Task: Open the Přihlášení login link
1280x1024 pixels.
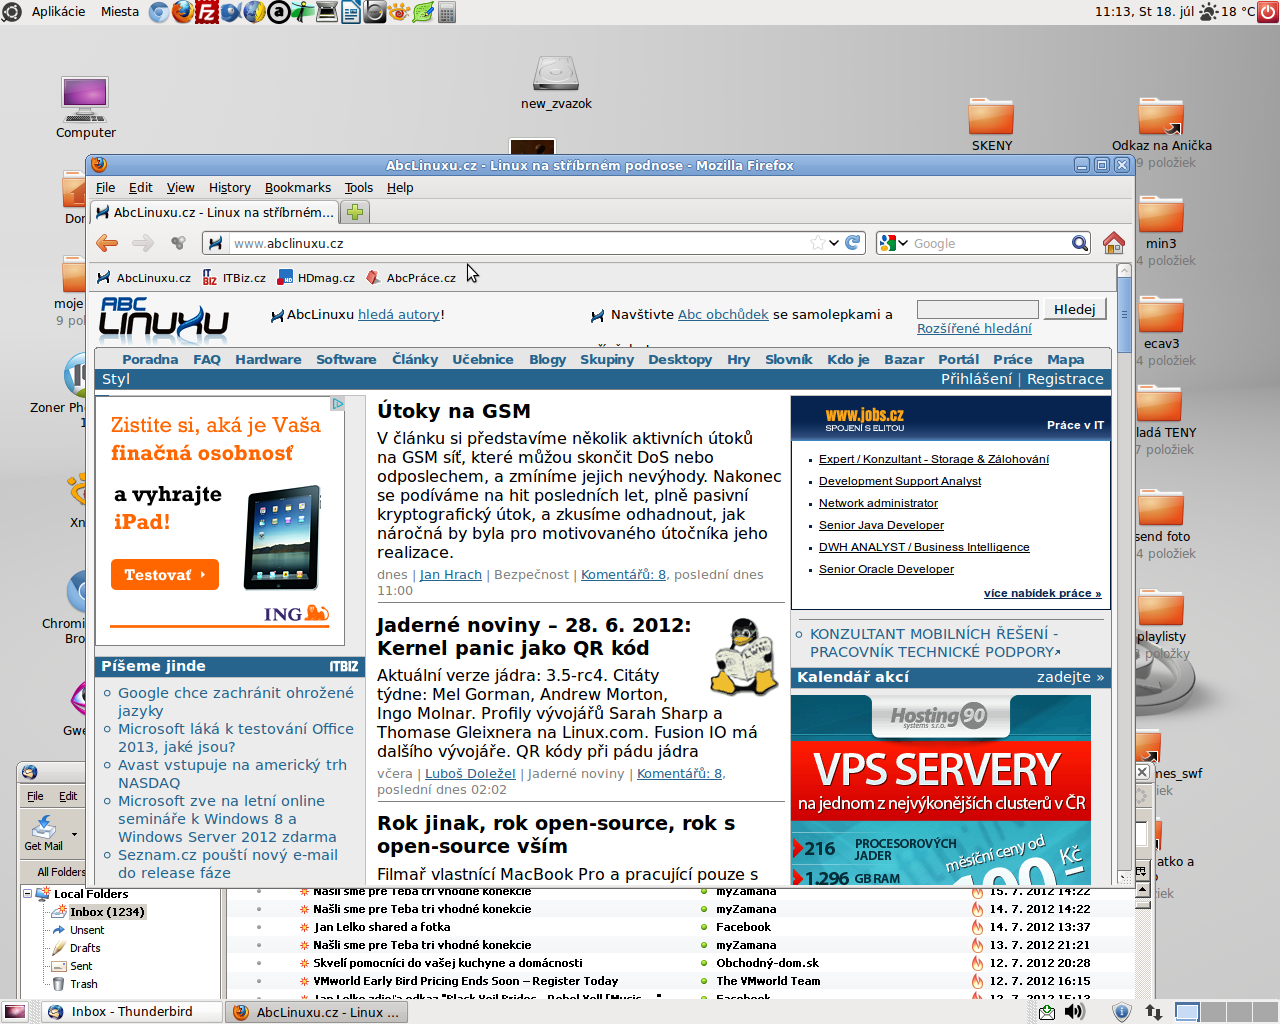Action: tap(976, 379)
